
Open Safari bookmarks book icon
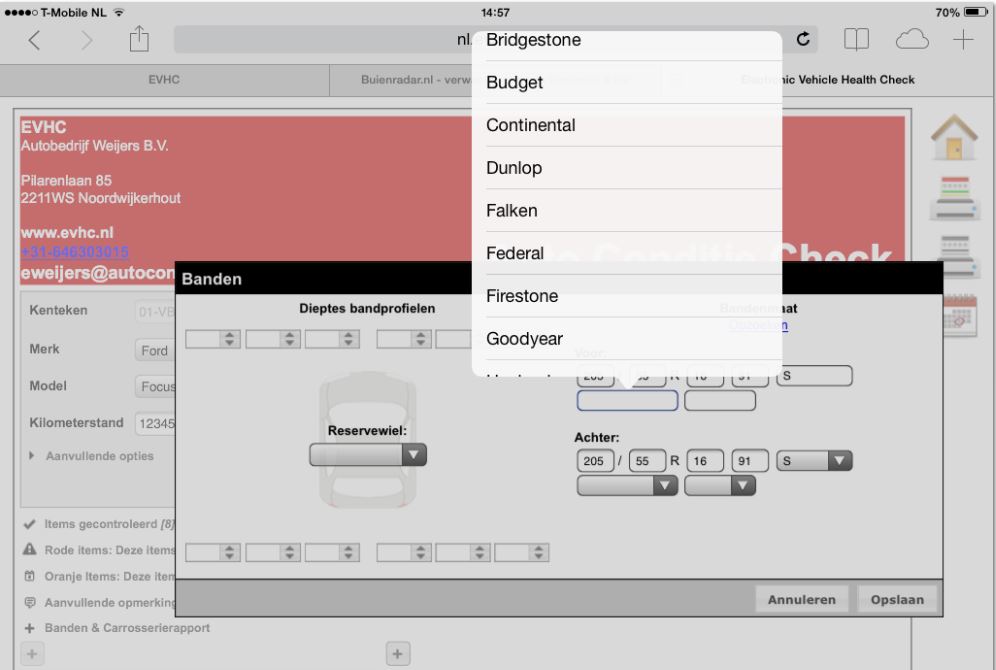coord(856,40)
